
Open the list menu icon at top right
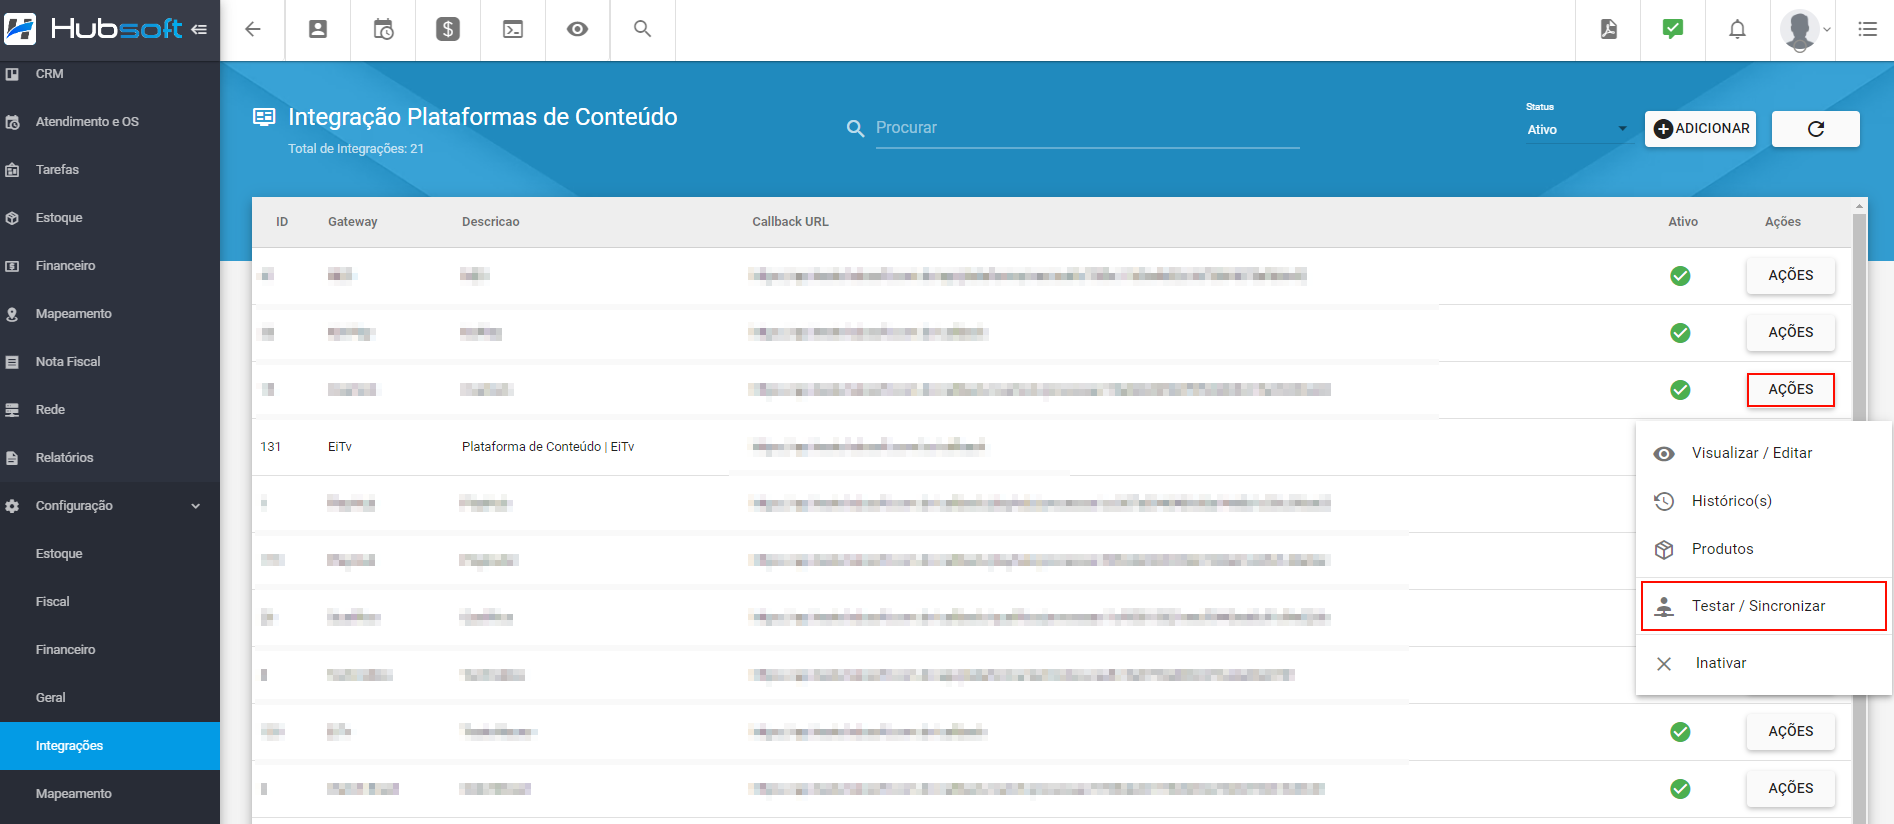[x=1867, y=29]
